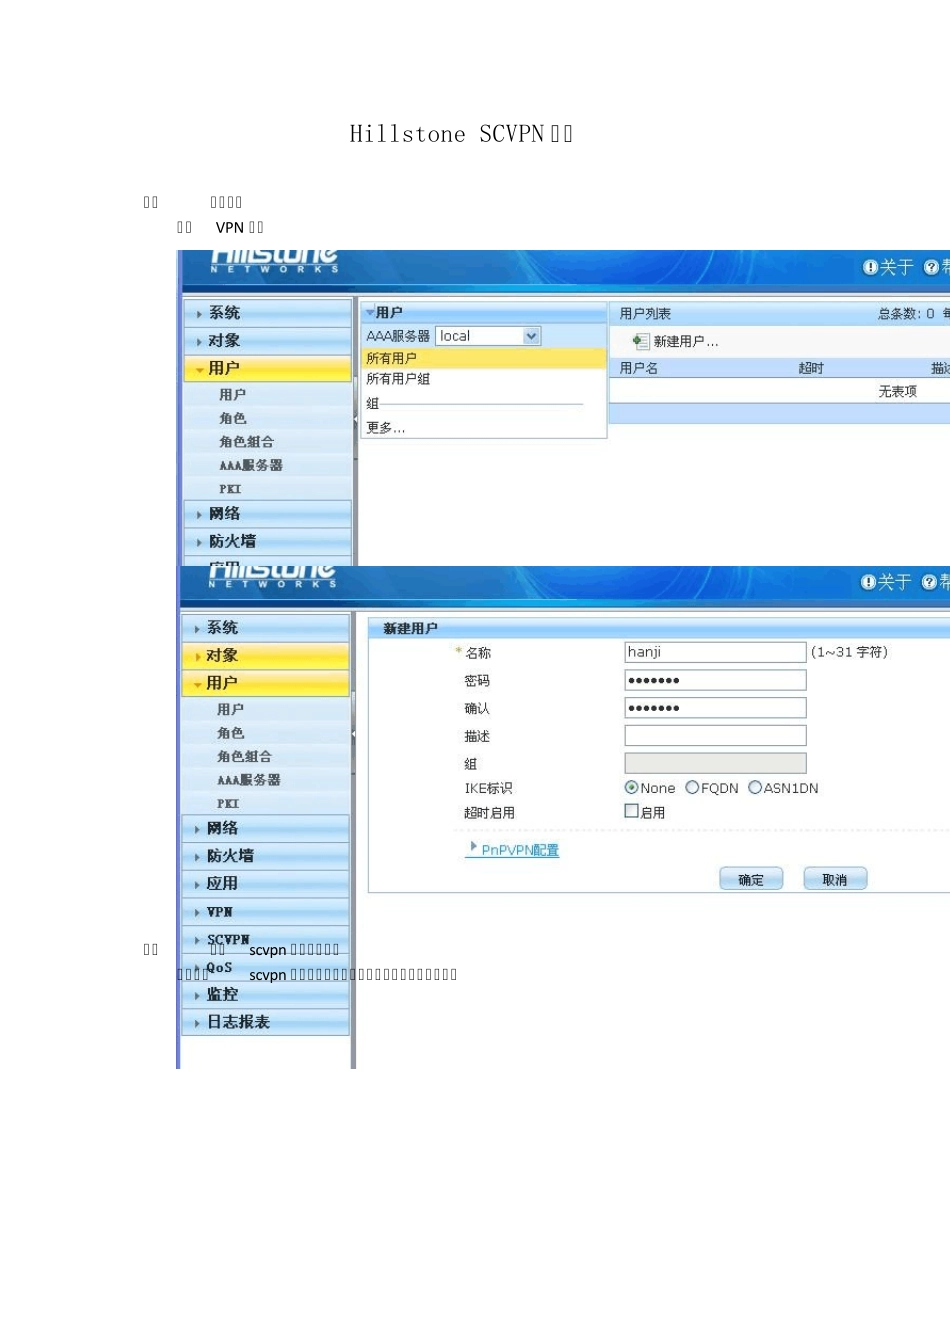Open the AAA服务器 local dropdown
Viewport: 950px width, 1344px height.
(488, 336)
